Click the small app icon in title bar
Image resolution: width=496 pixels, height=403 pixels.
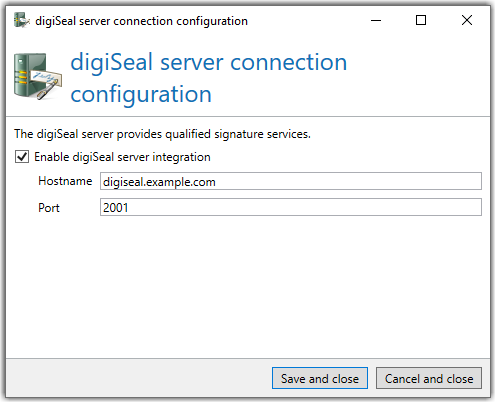click(22, 20)
